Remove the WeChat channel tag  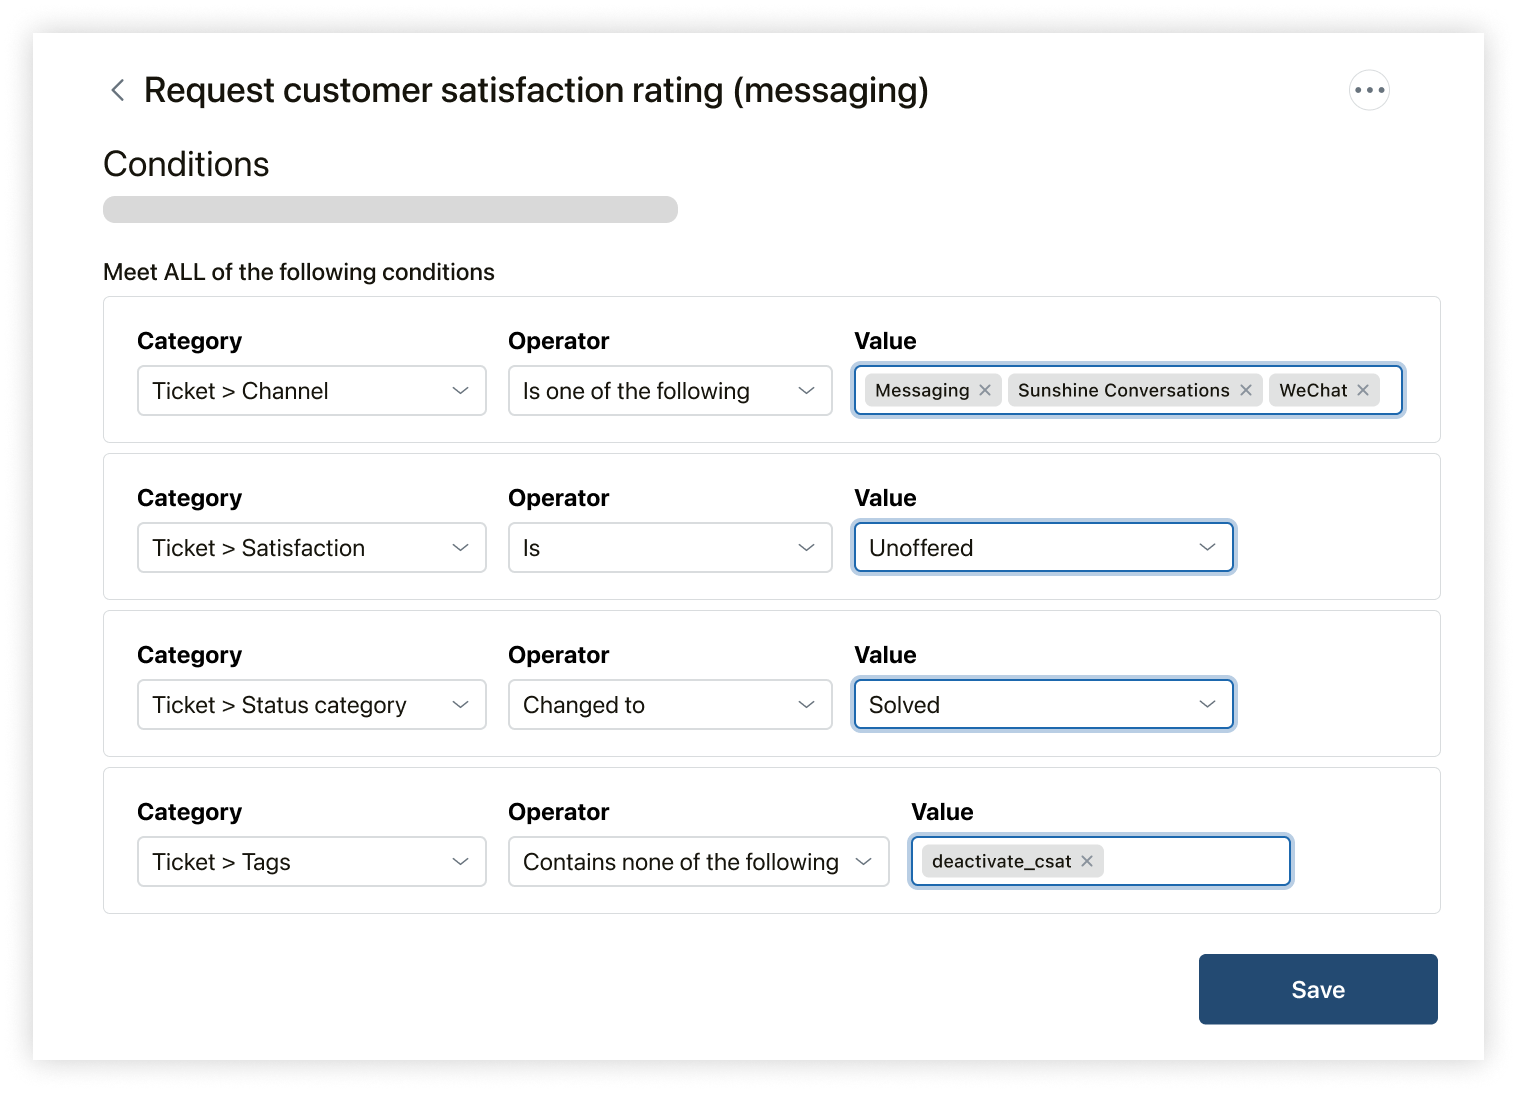point(1363,390)
